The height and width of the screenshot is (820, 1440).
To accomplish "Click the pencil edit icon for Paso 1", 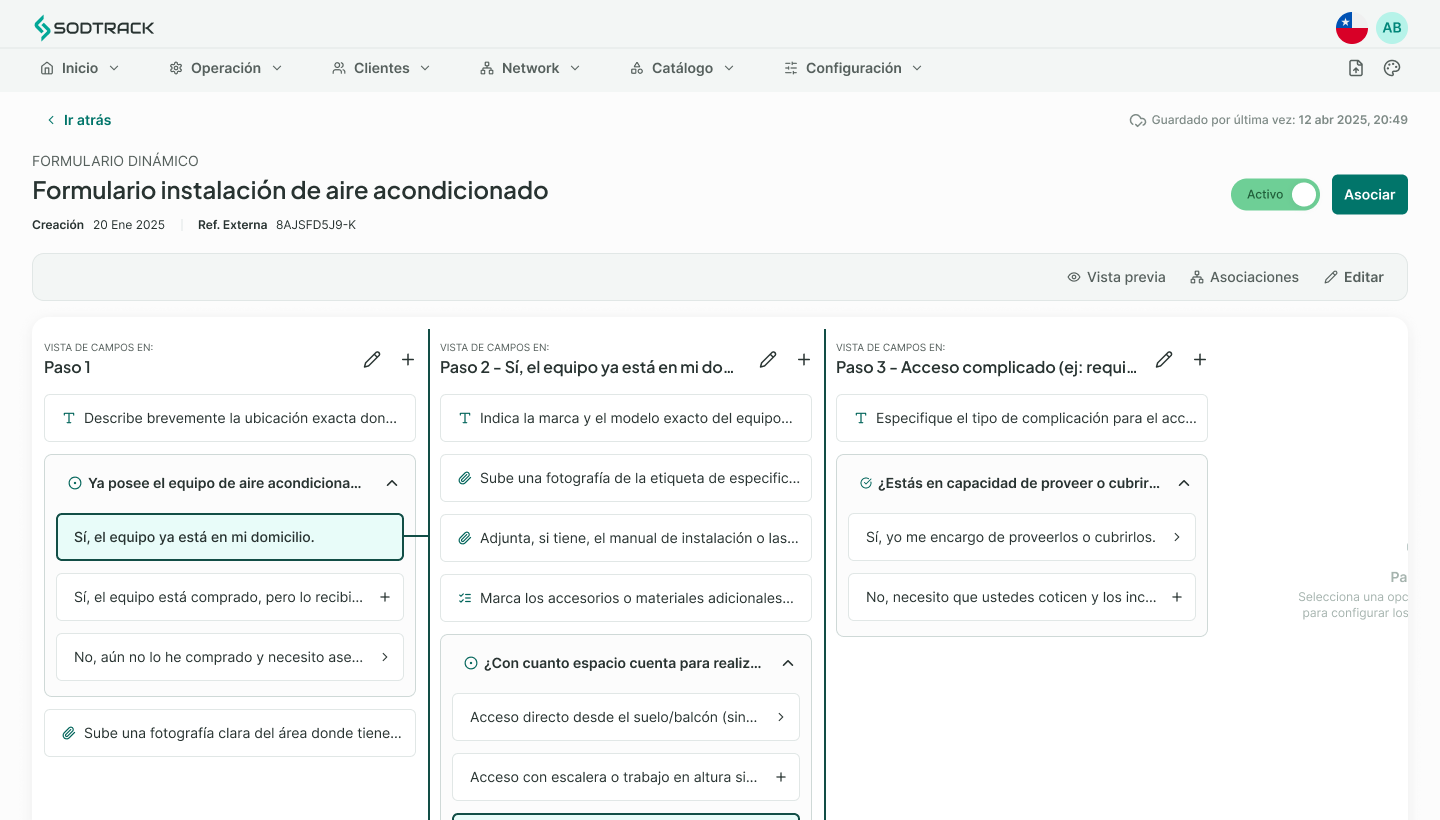I will click(x=372, y=359).
